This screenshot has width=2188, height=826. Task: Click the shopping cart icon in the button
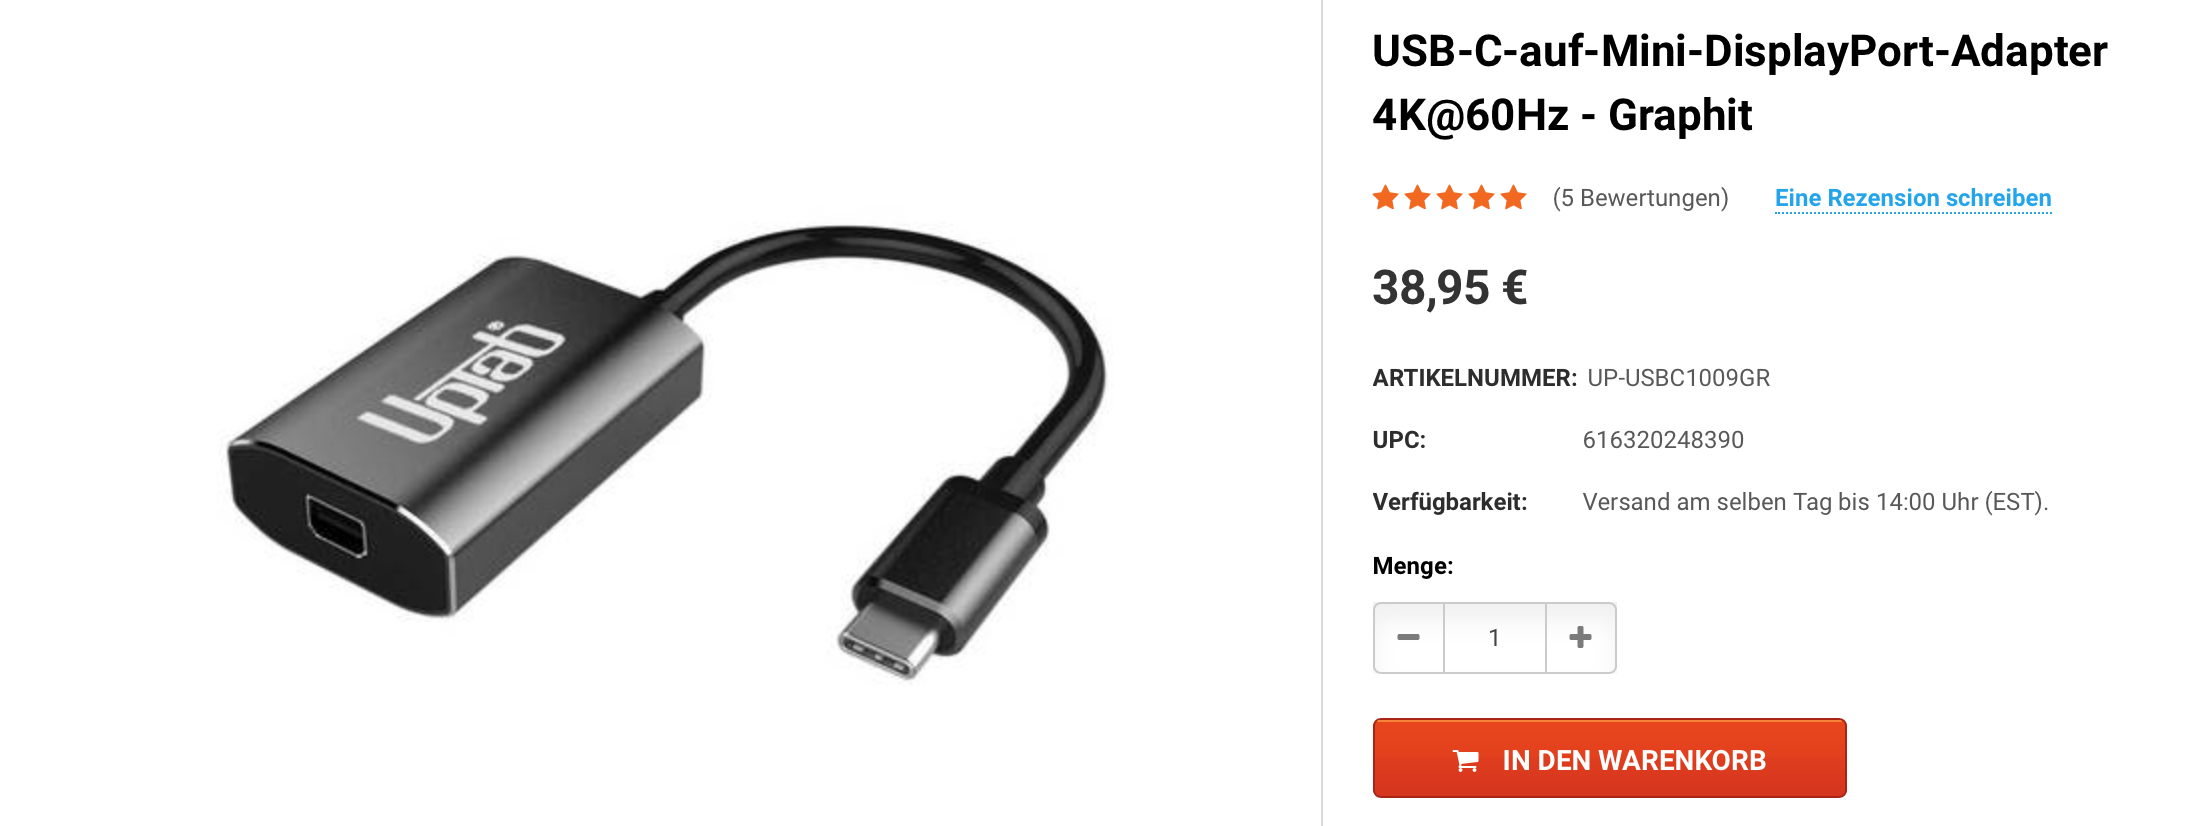pyautogui.click(x=1466, y=761)
